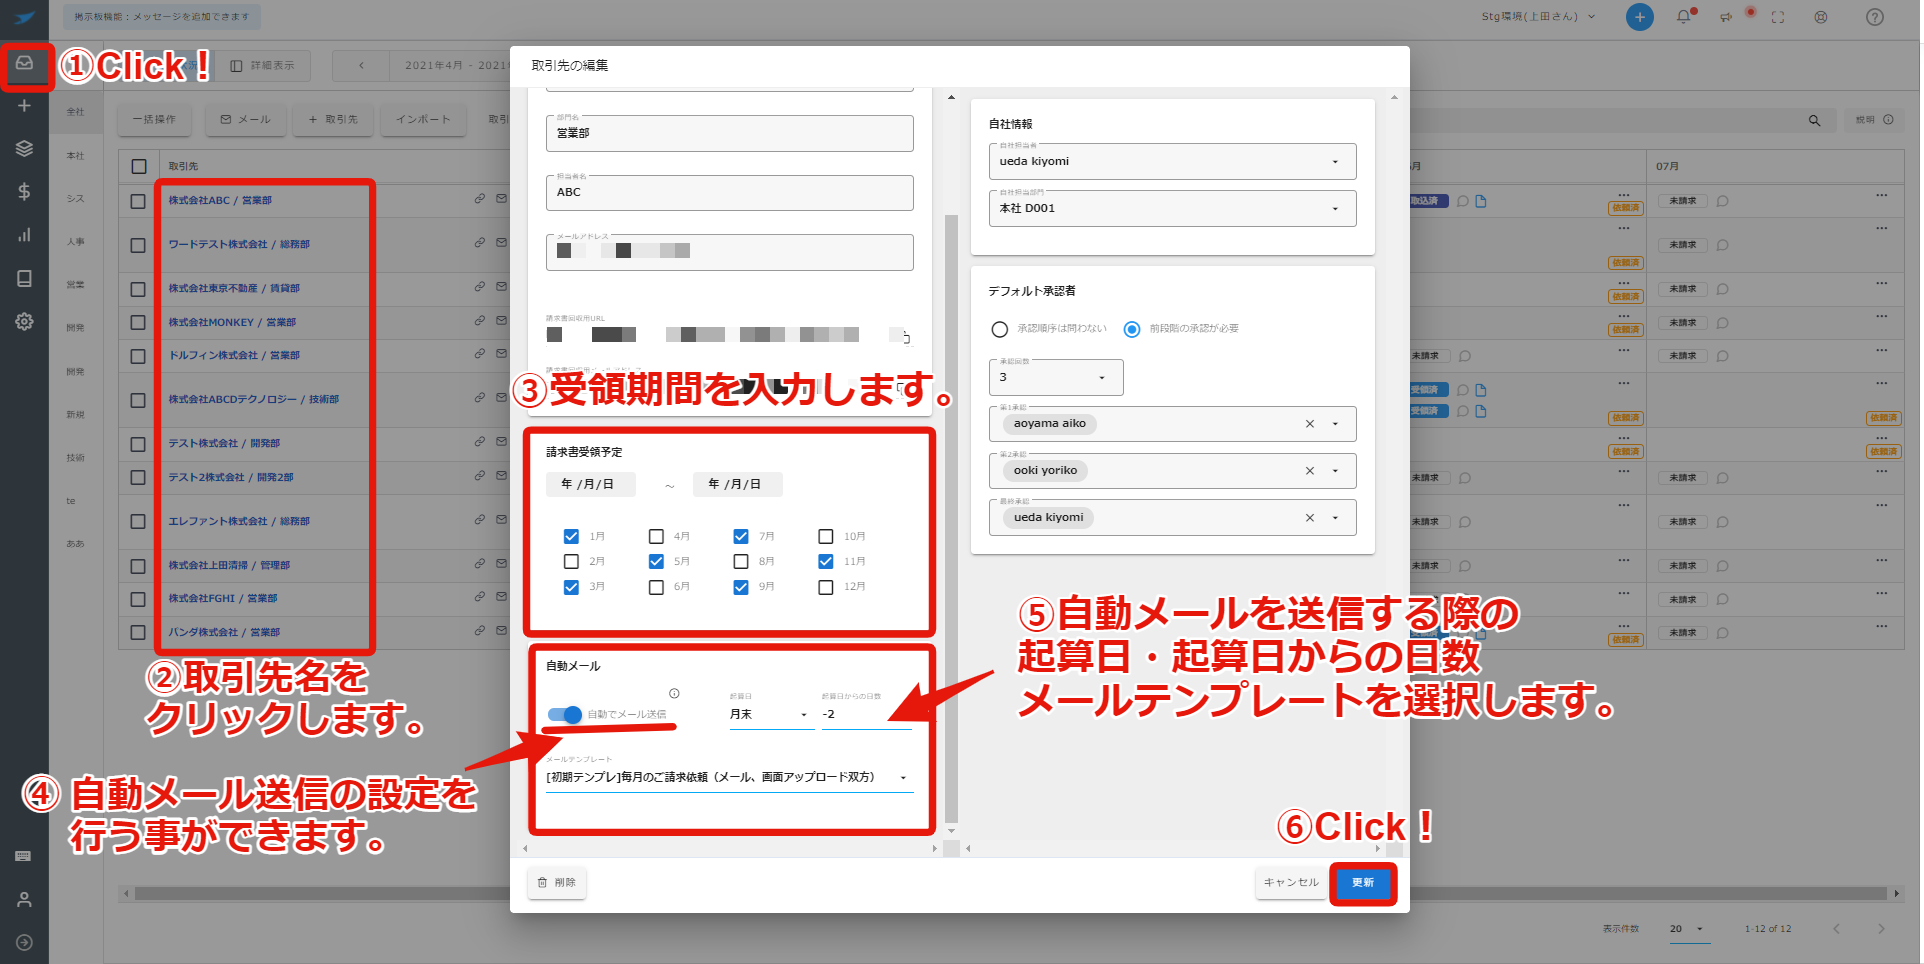This screenshot has width=1924, height=964.
Task: Check the 2月 checkbox
Action: 571,562
